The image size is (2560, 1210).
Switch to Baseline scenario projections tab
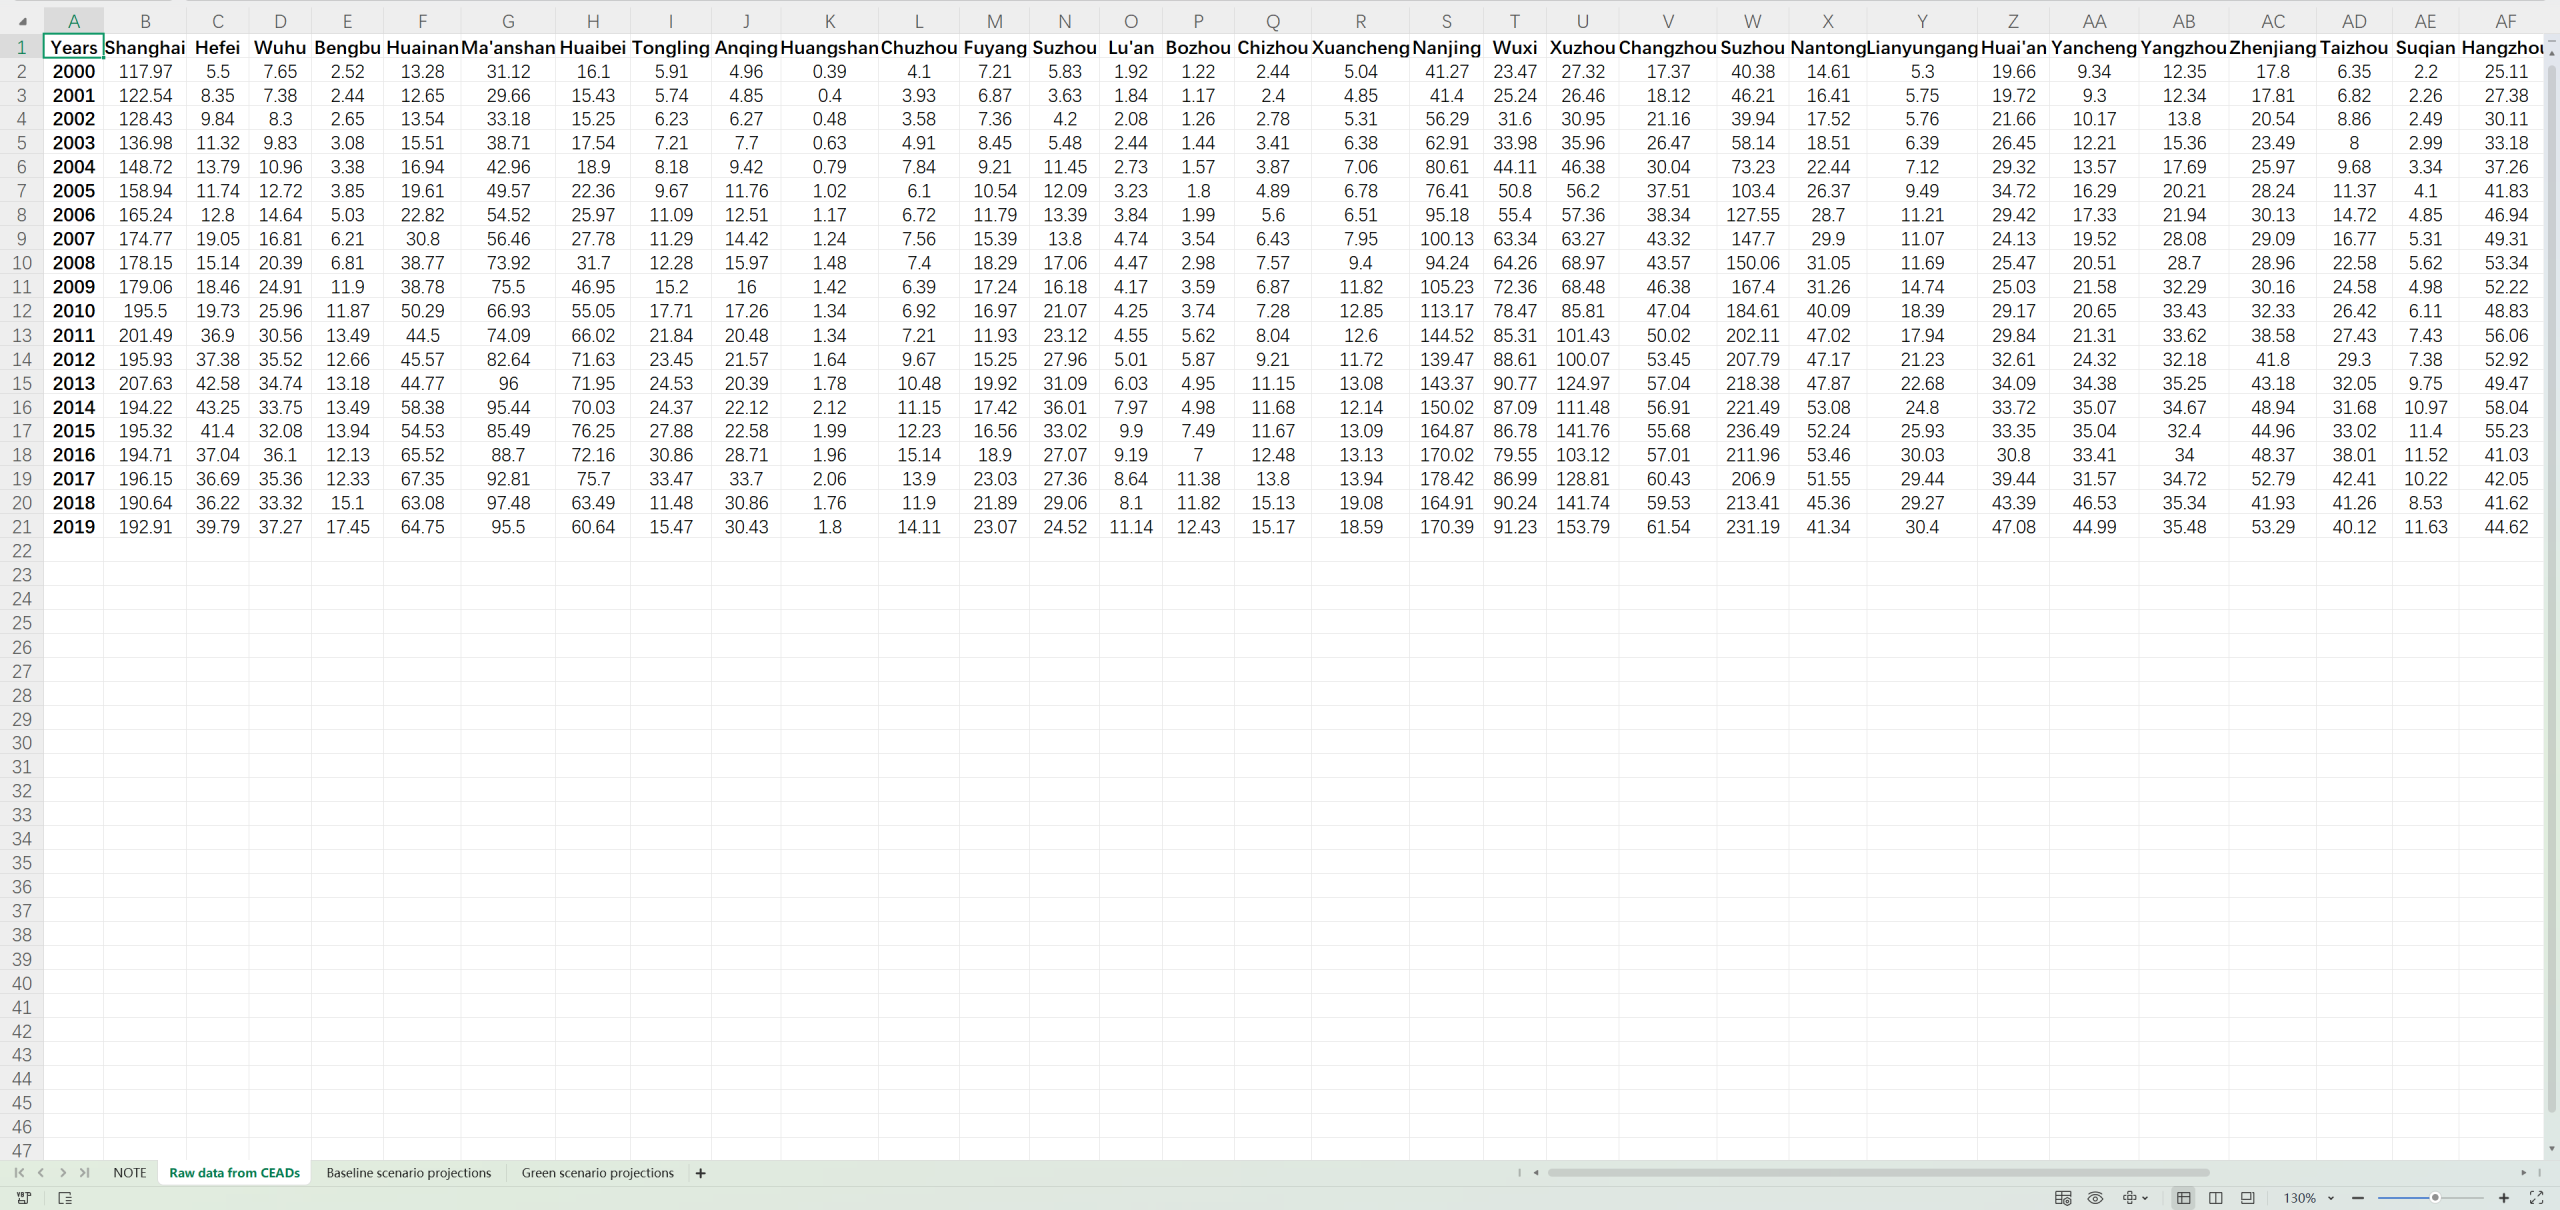point(408,1173)
